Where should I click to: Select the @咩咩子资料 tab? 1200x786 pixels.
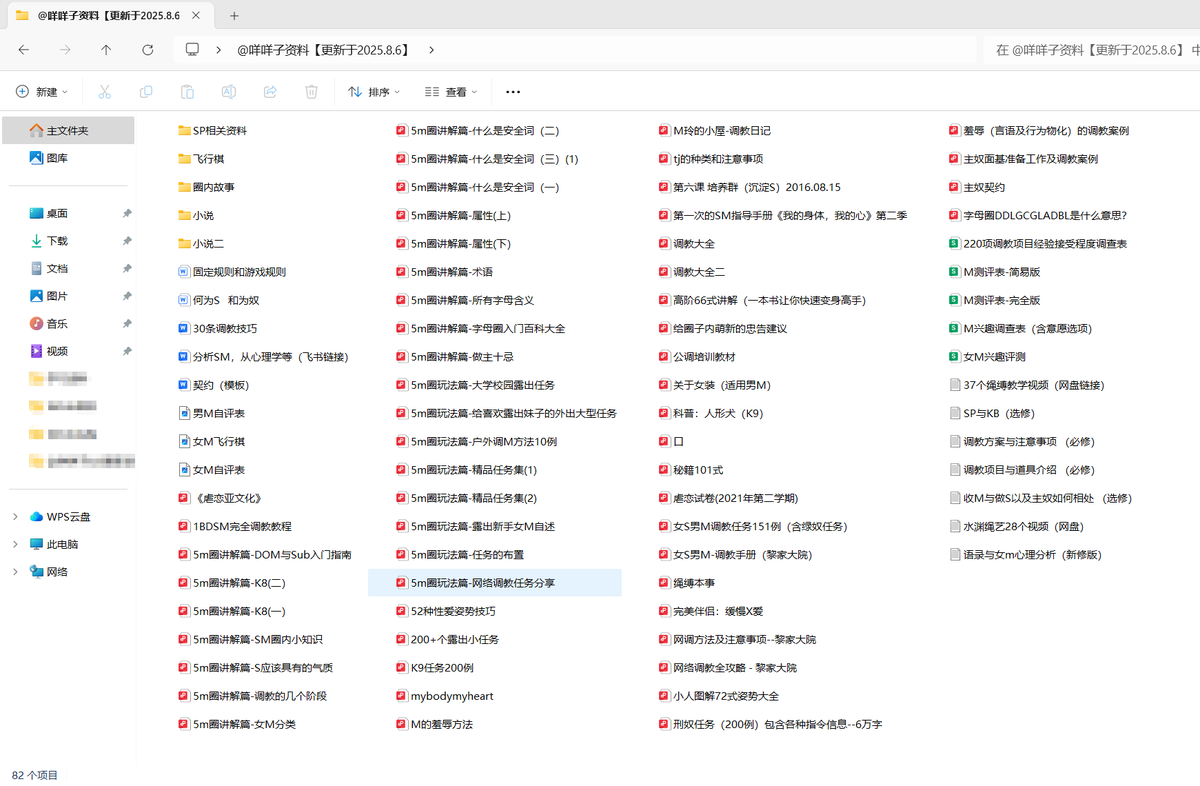tap(110, 16)
